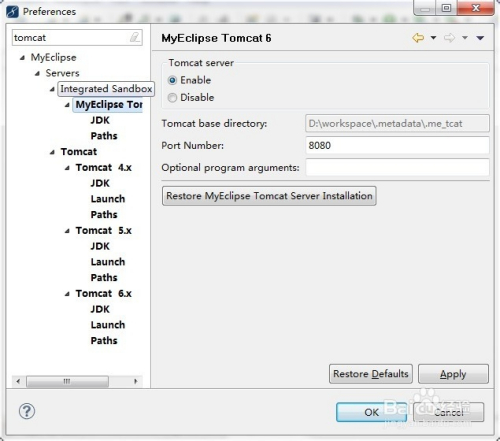Minimize the Preferences window
Image resolution: width=500 pixels, height=441 pixels.
click(425, 8)
